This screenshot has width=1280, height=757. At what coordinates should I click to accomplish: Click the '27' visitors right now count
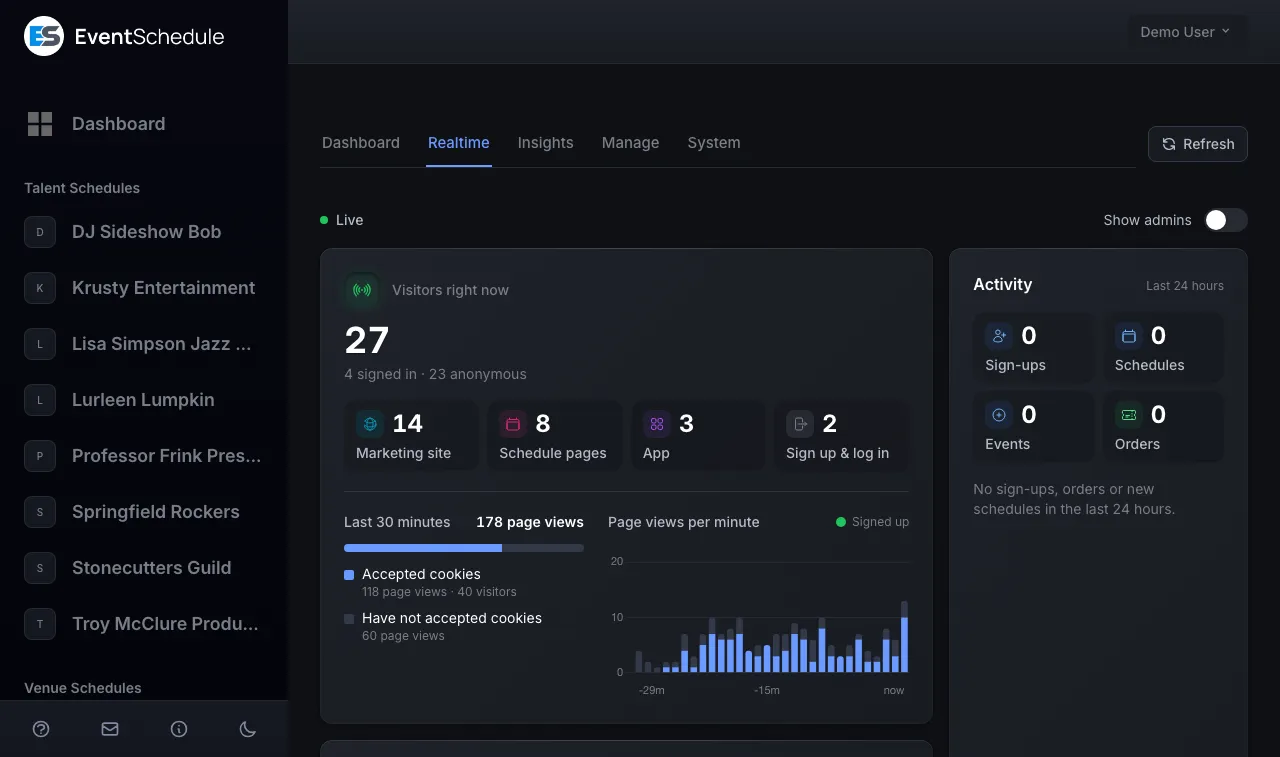pyautogui.click(x=367, y=341)
